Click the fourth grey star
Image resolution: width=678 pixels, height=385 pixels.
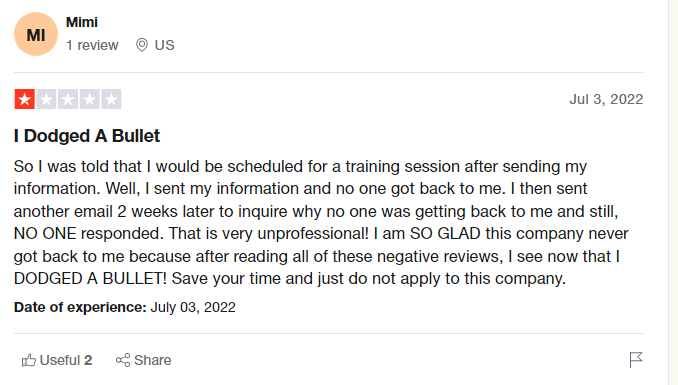pos(90,99)
